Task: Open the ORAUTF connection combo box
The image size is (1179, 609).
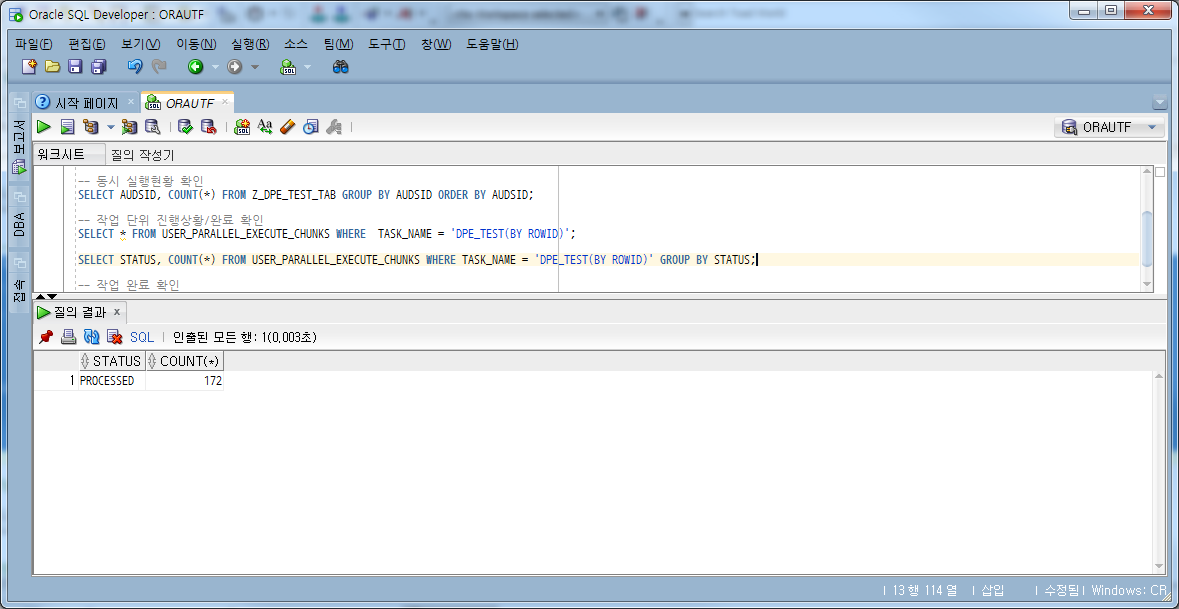Action: point(1109,127)
